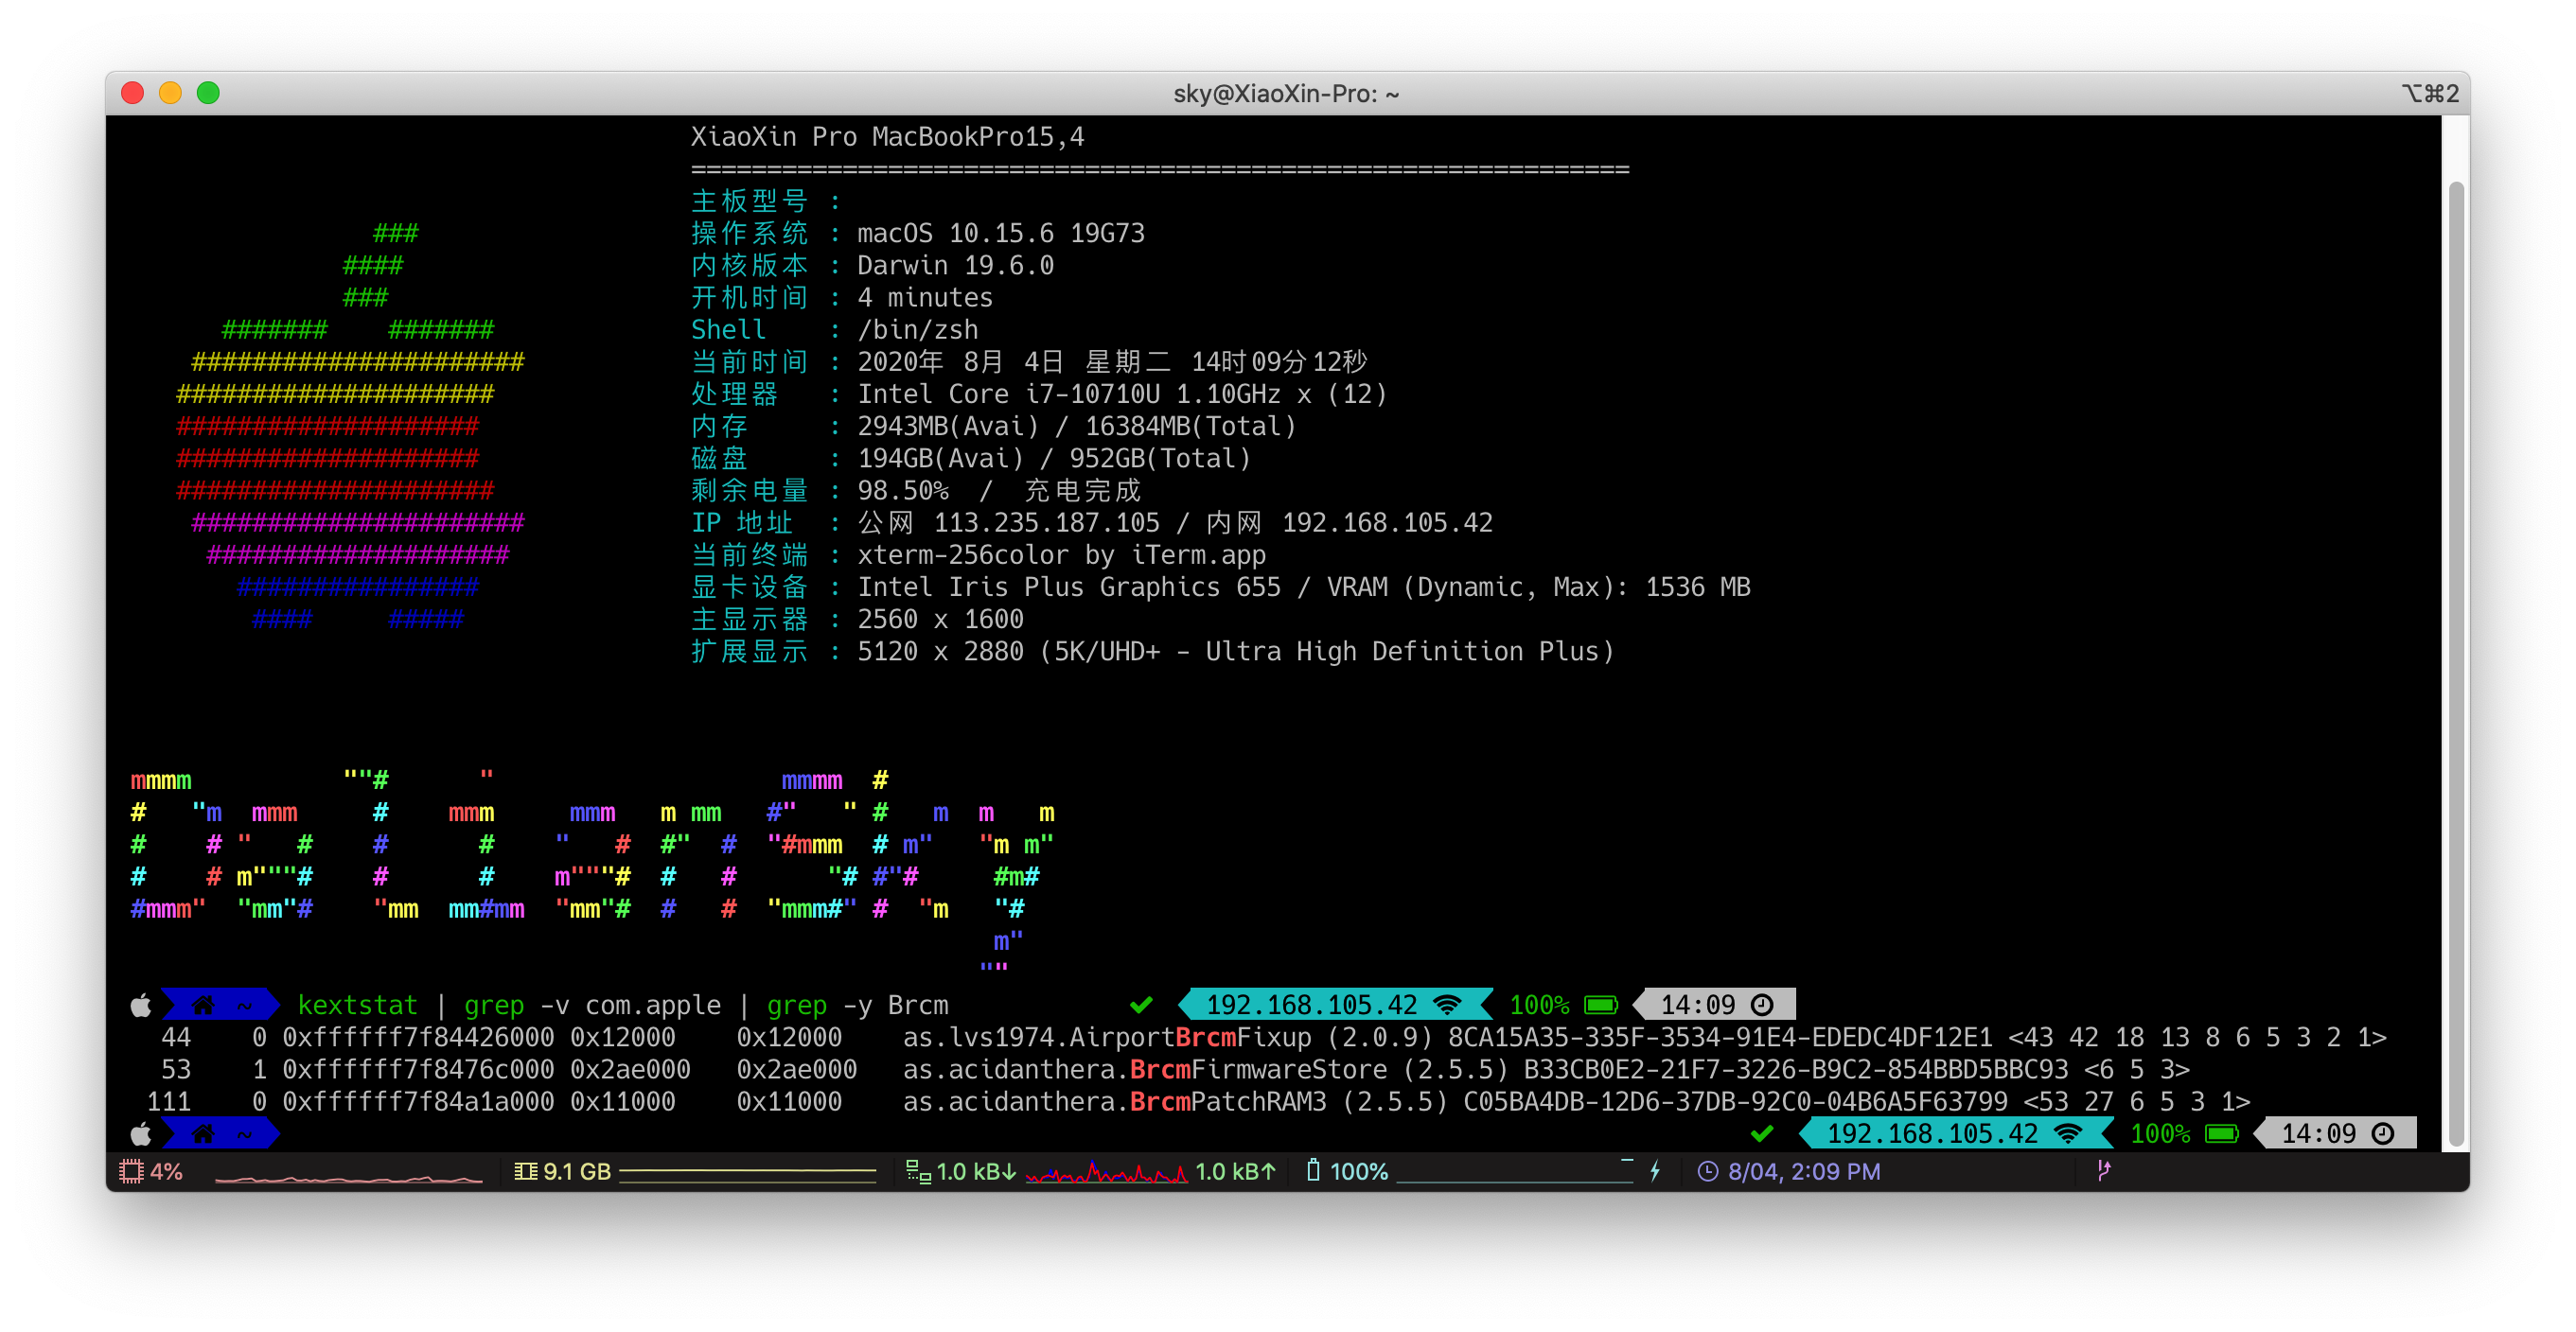Click the BrcmFirmwareStore kext output line

coord(1168,1069)
